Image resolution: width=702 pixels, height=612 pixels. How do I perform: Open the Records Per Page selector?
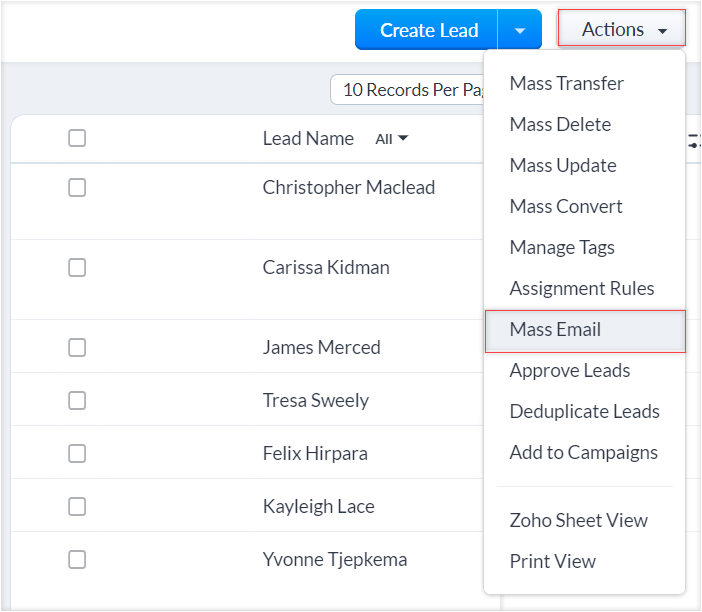pyautogui.click(x=410, y=90)
